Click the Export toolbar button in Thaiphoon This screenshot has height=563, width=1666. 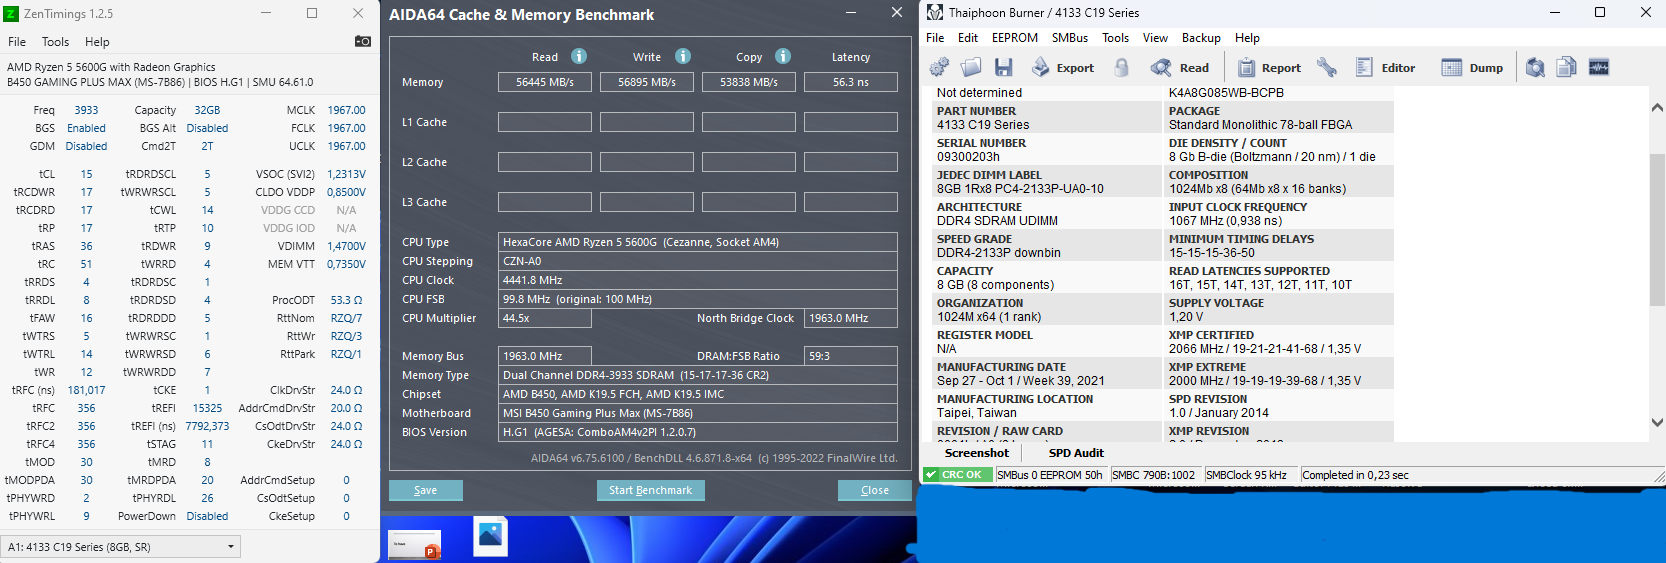(x=1063, y=67)
